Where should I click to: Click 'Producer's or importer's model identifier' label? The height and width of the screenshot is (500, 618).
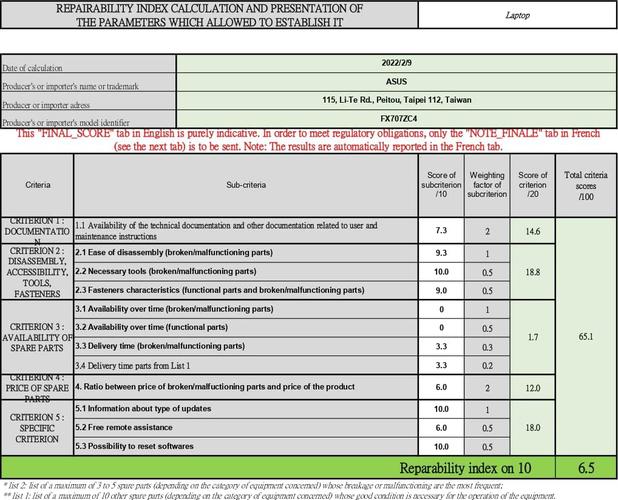pos(88,119)
